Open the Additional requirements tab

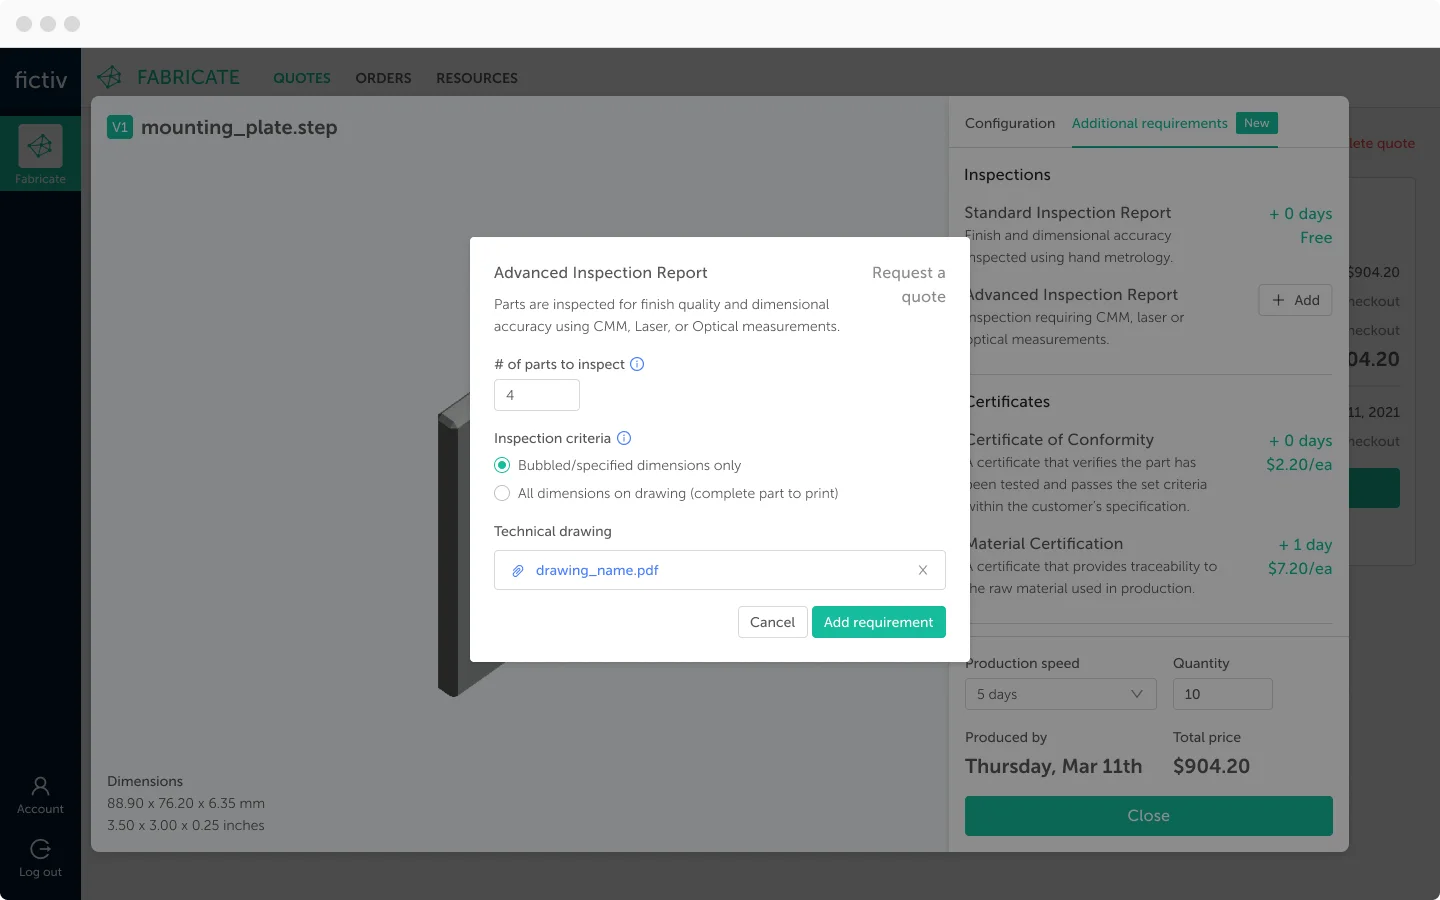coord(1150,123)
